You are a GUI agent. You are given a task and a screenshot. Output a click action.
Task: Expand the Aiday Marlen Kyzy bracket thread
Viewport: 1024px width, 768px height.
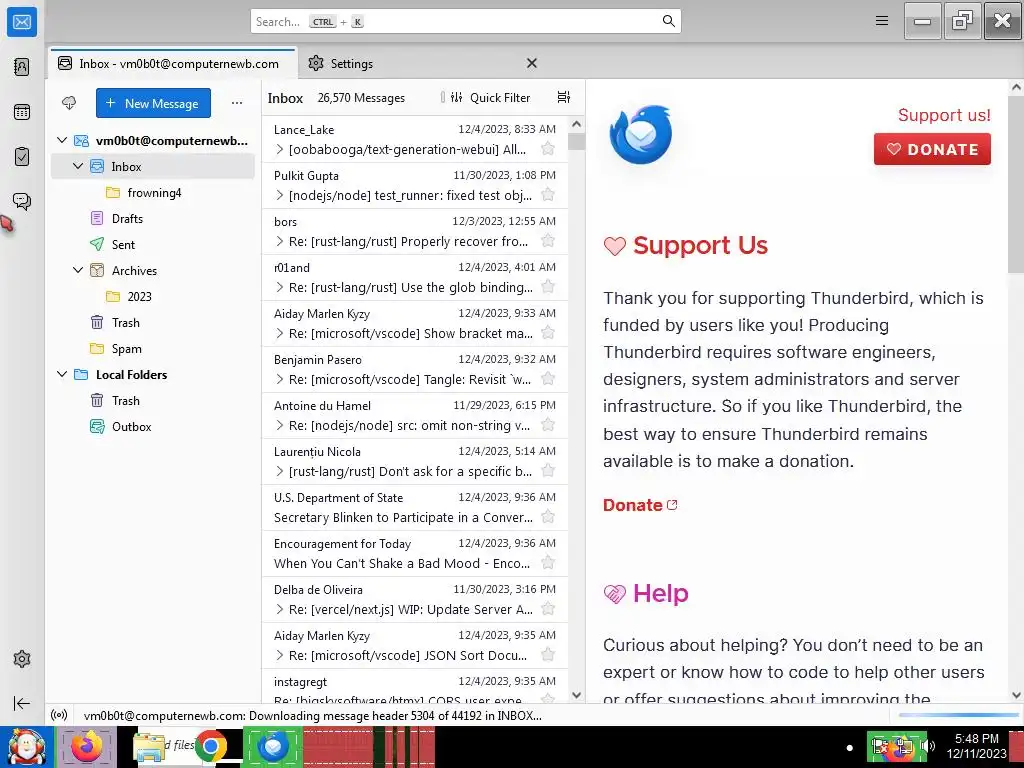coord(280,333)
